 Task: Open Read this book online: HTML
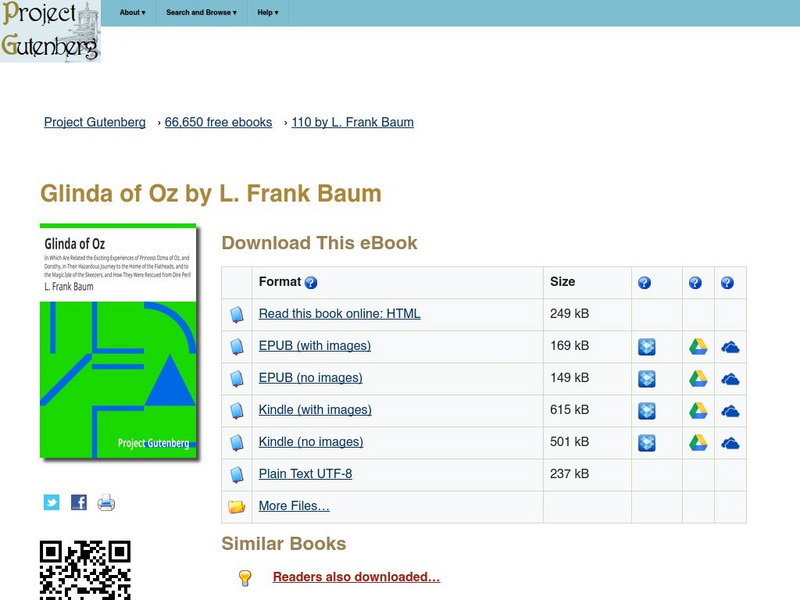339,314
